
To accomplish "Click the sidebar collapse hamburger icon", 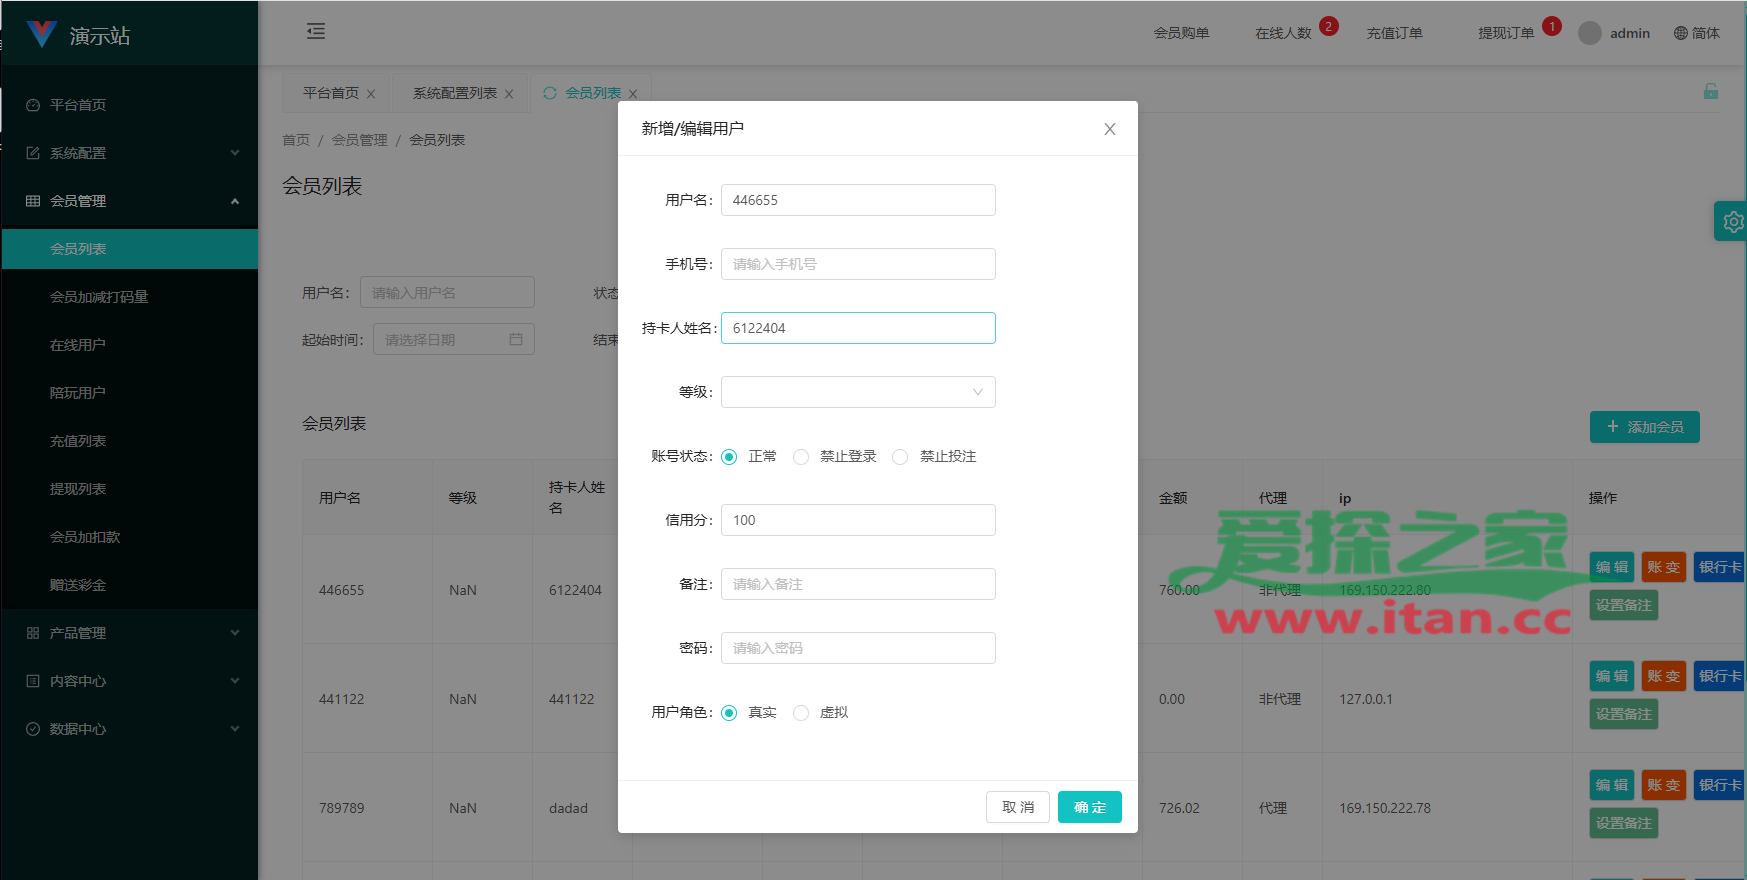I will click(316, 32).
